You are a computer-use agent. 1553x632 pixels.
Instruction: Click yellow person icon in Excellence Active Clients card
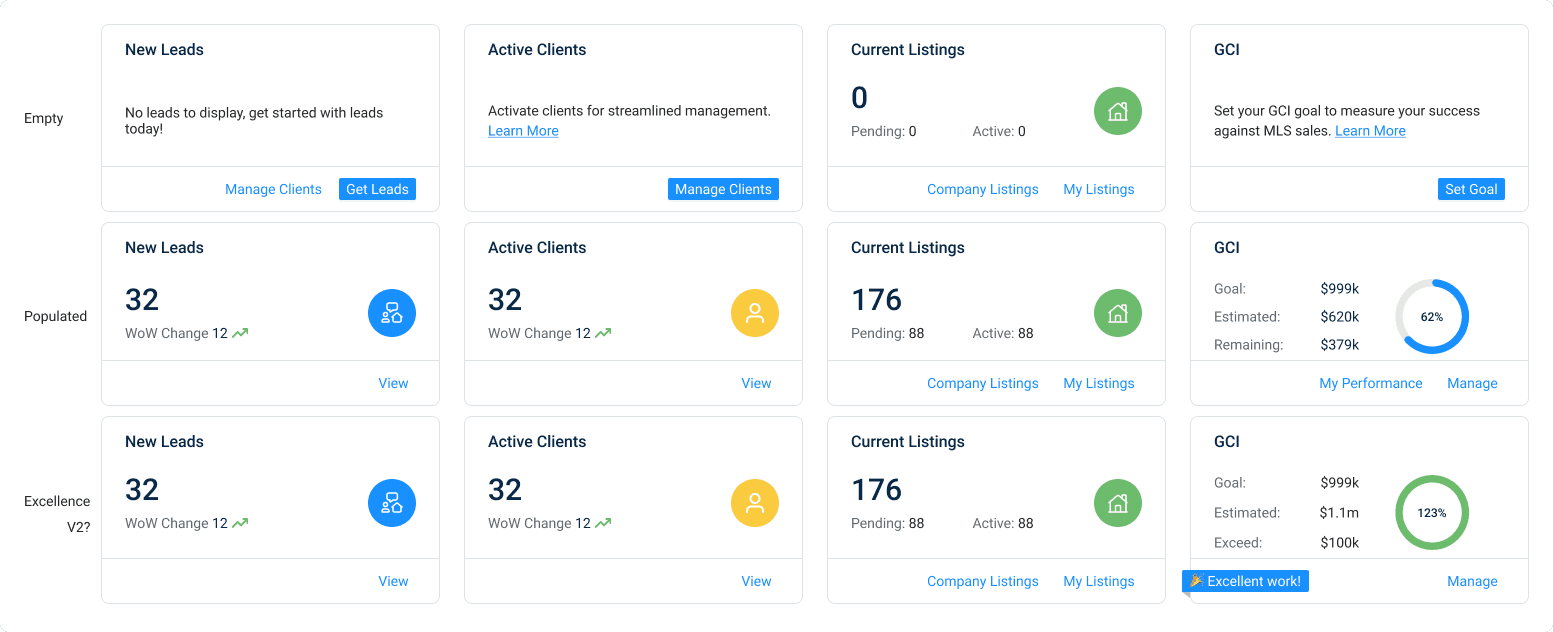(x=755, y=503)
